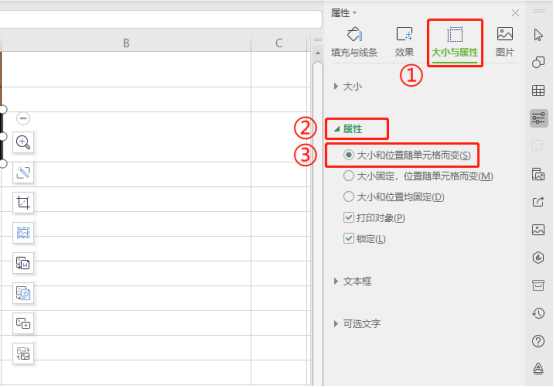554x387 pixels.
Task: Select column C header
Action: pyautogui.click(x=278, y=43)
